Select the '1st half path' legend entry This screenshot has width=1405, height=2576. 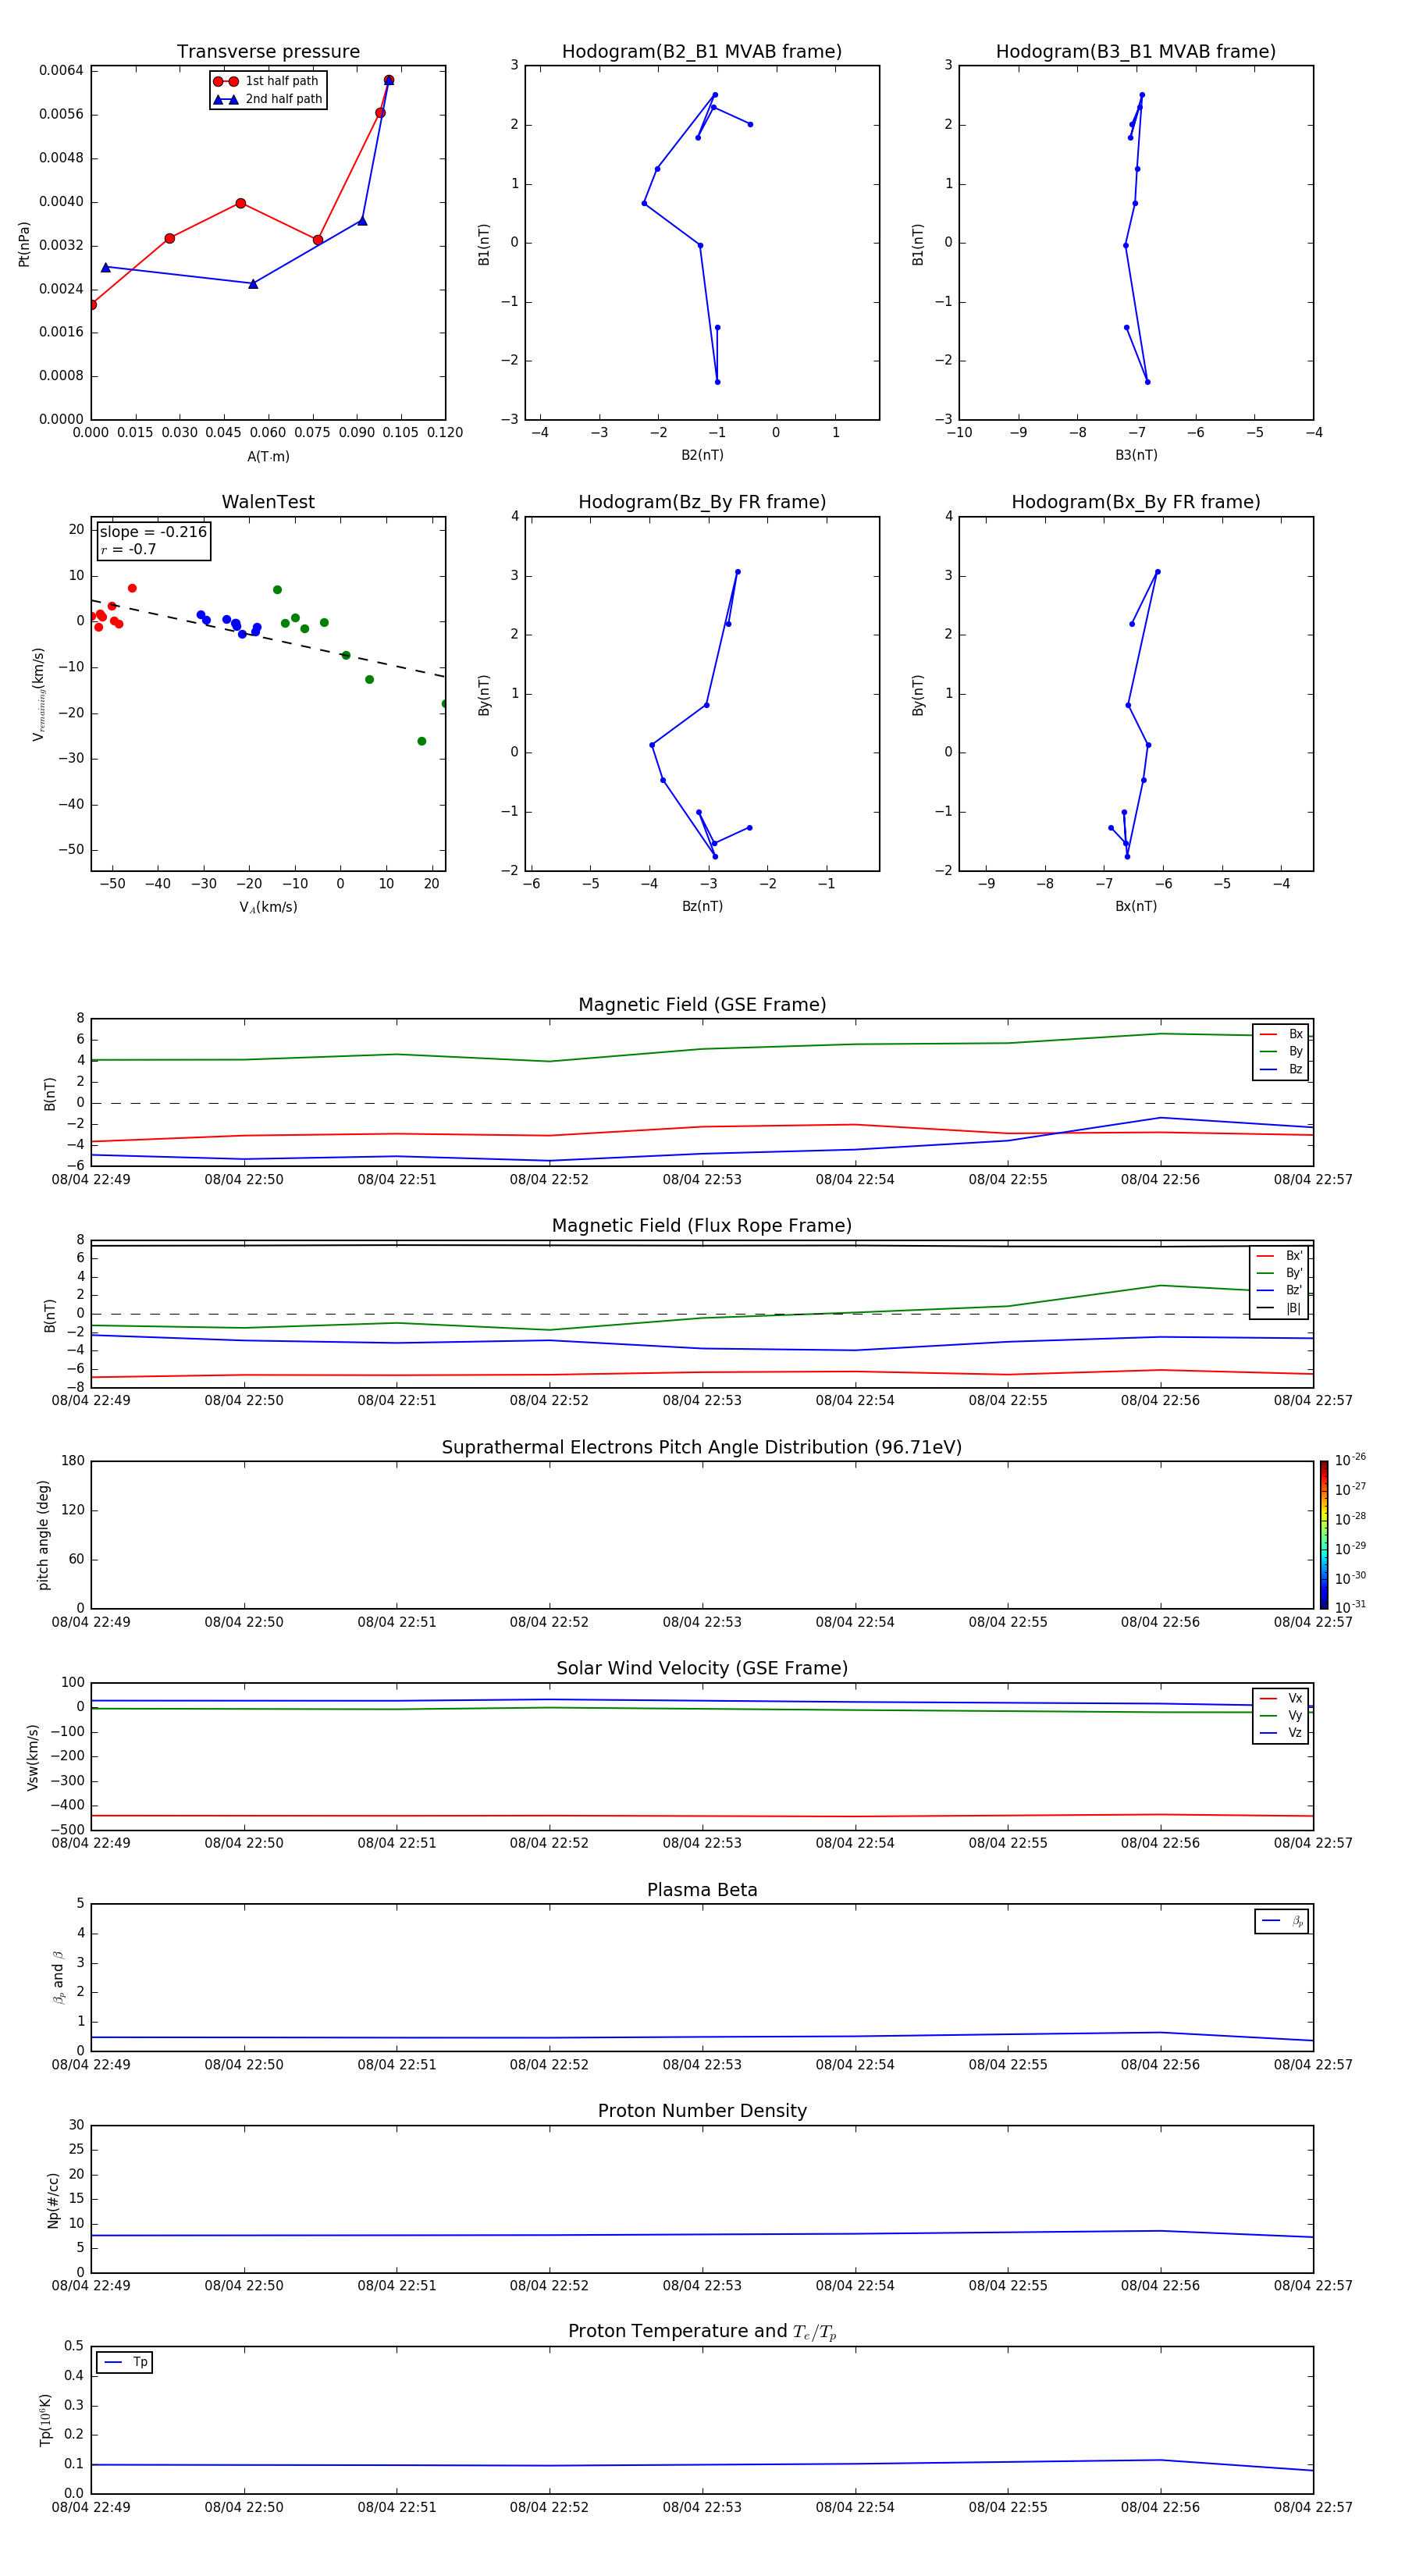pyautogui.click(x=268, y=81)
